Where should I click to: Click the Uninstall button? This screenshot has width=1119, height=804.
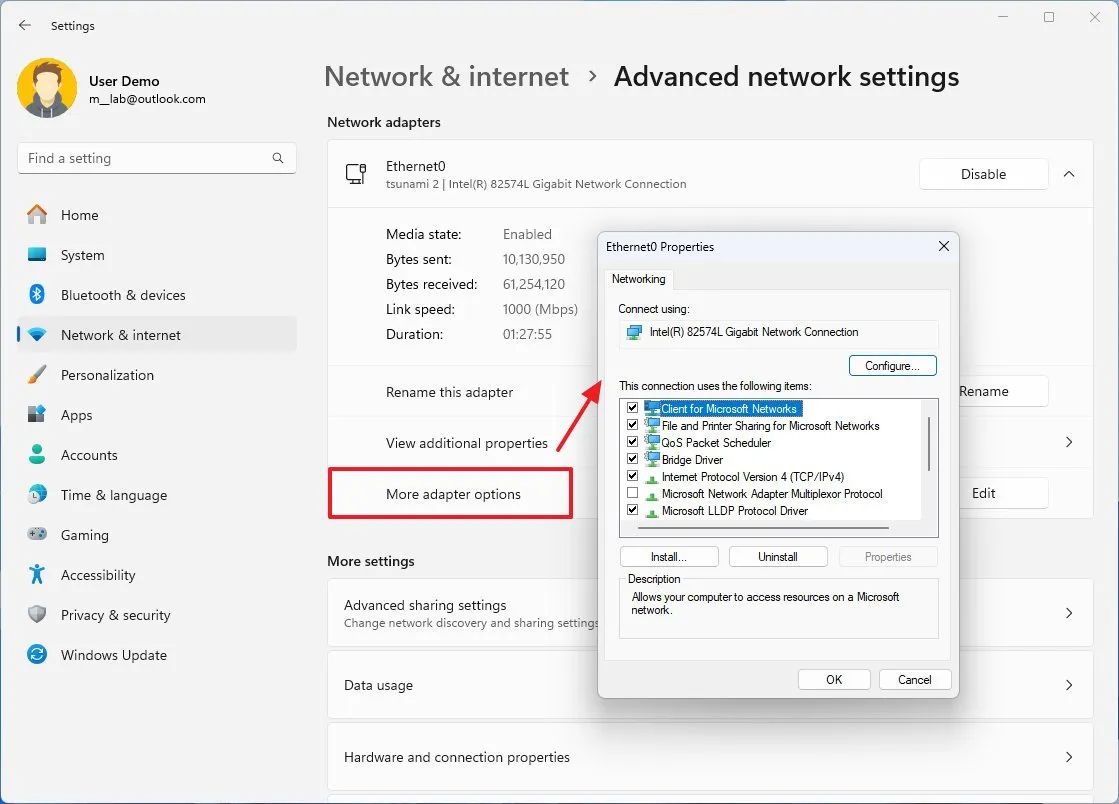click(x=778, y=556)
